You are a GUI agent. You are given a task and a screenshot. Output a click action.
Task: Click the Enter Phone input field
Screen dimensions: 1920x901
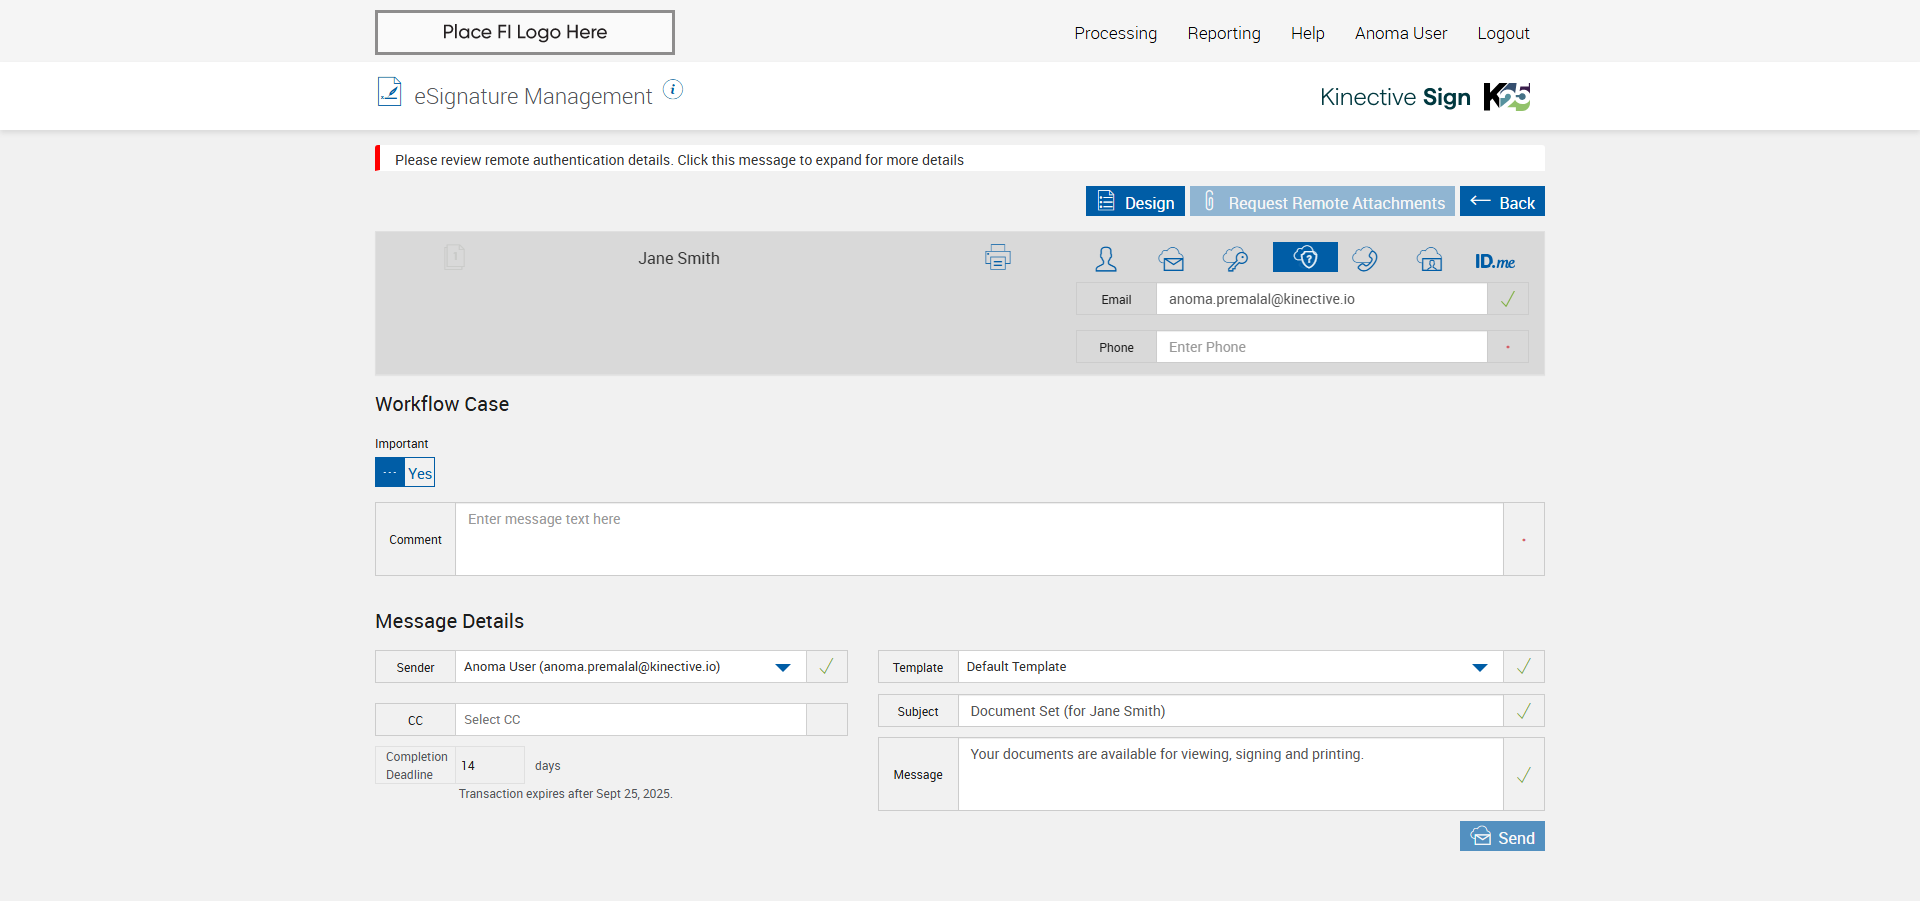pos(1321,347)
